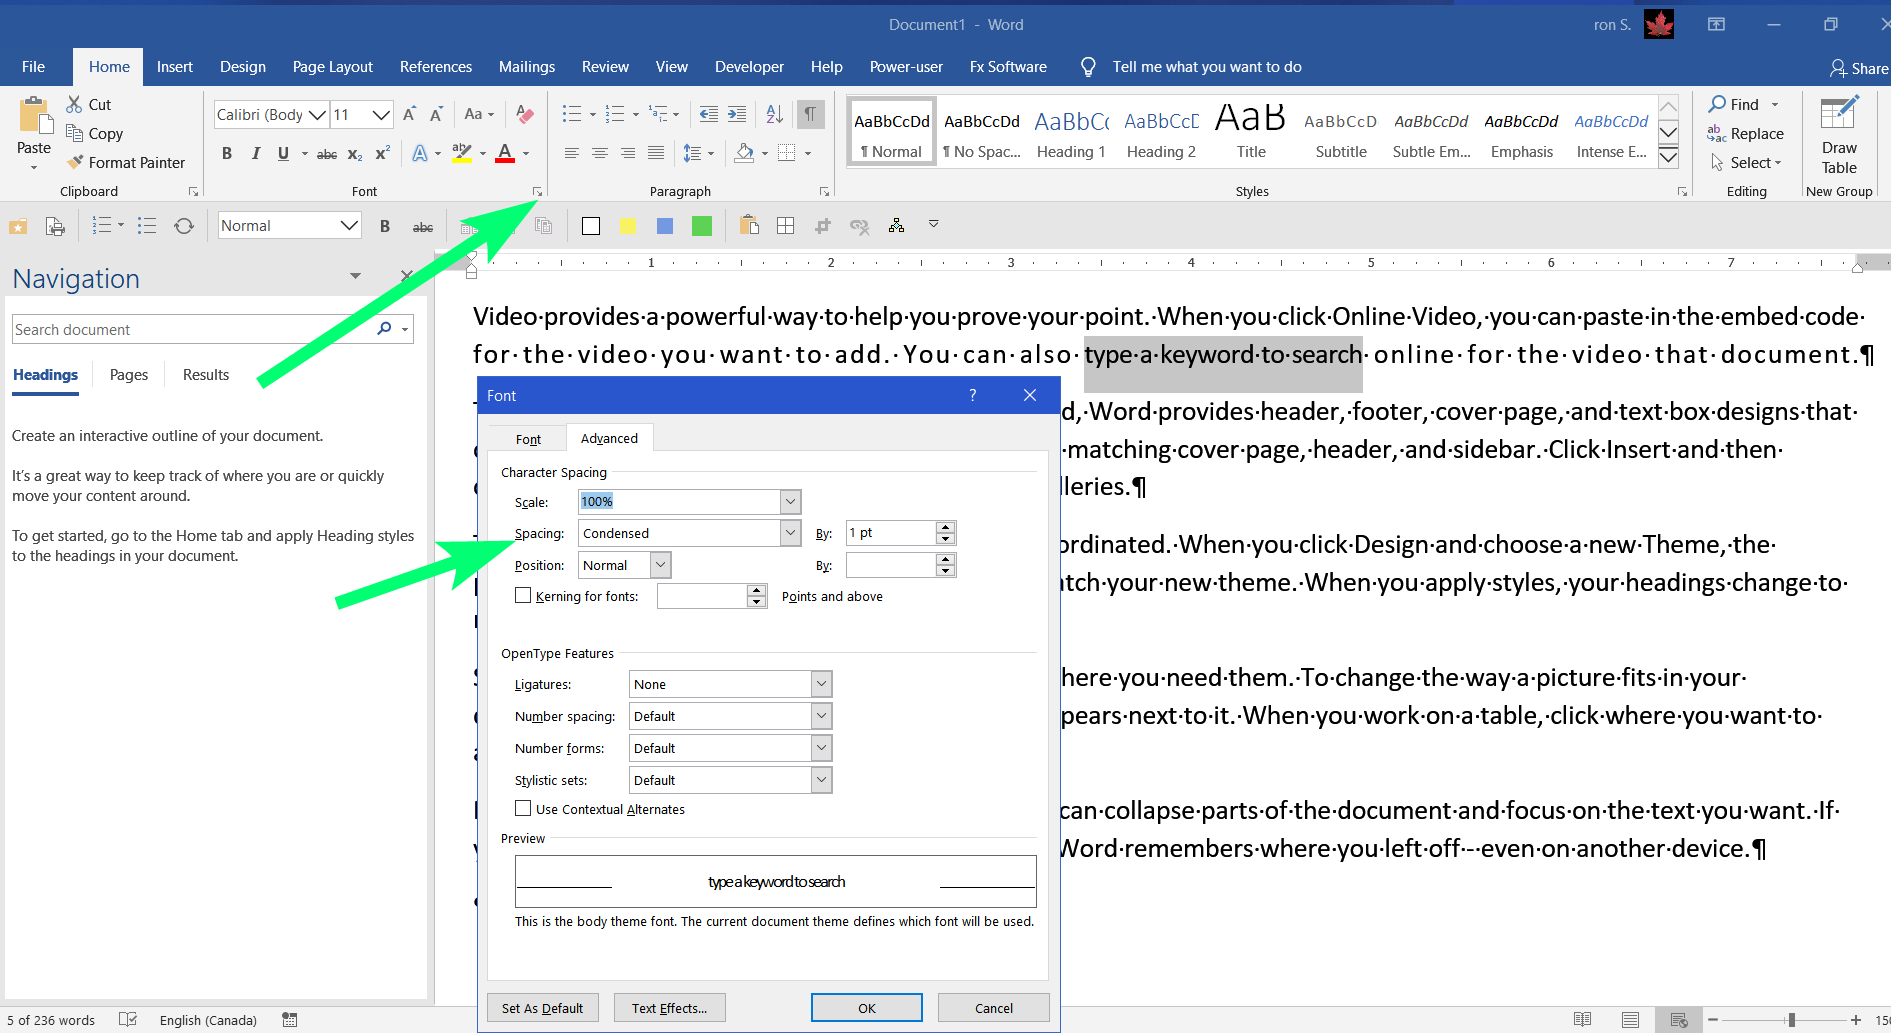Click the Superscript icon
This screenshot has height=1033, width=1891.
click(382, 153)
